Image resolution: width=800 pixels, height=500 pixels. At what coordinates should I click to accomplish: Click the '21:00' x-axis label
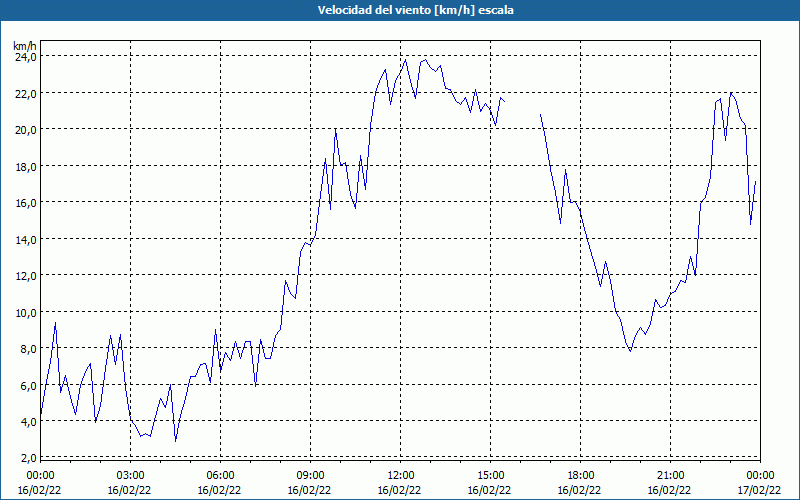(670, 476)
